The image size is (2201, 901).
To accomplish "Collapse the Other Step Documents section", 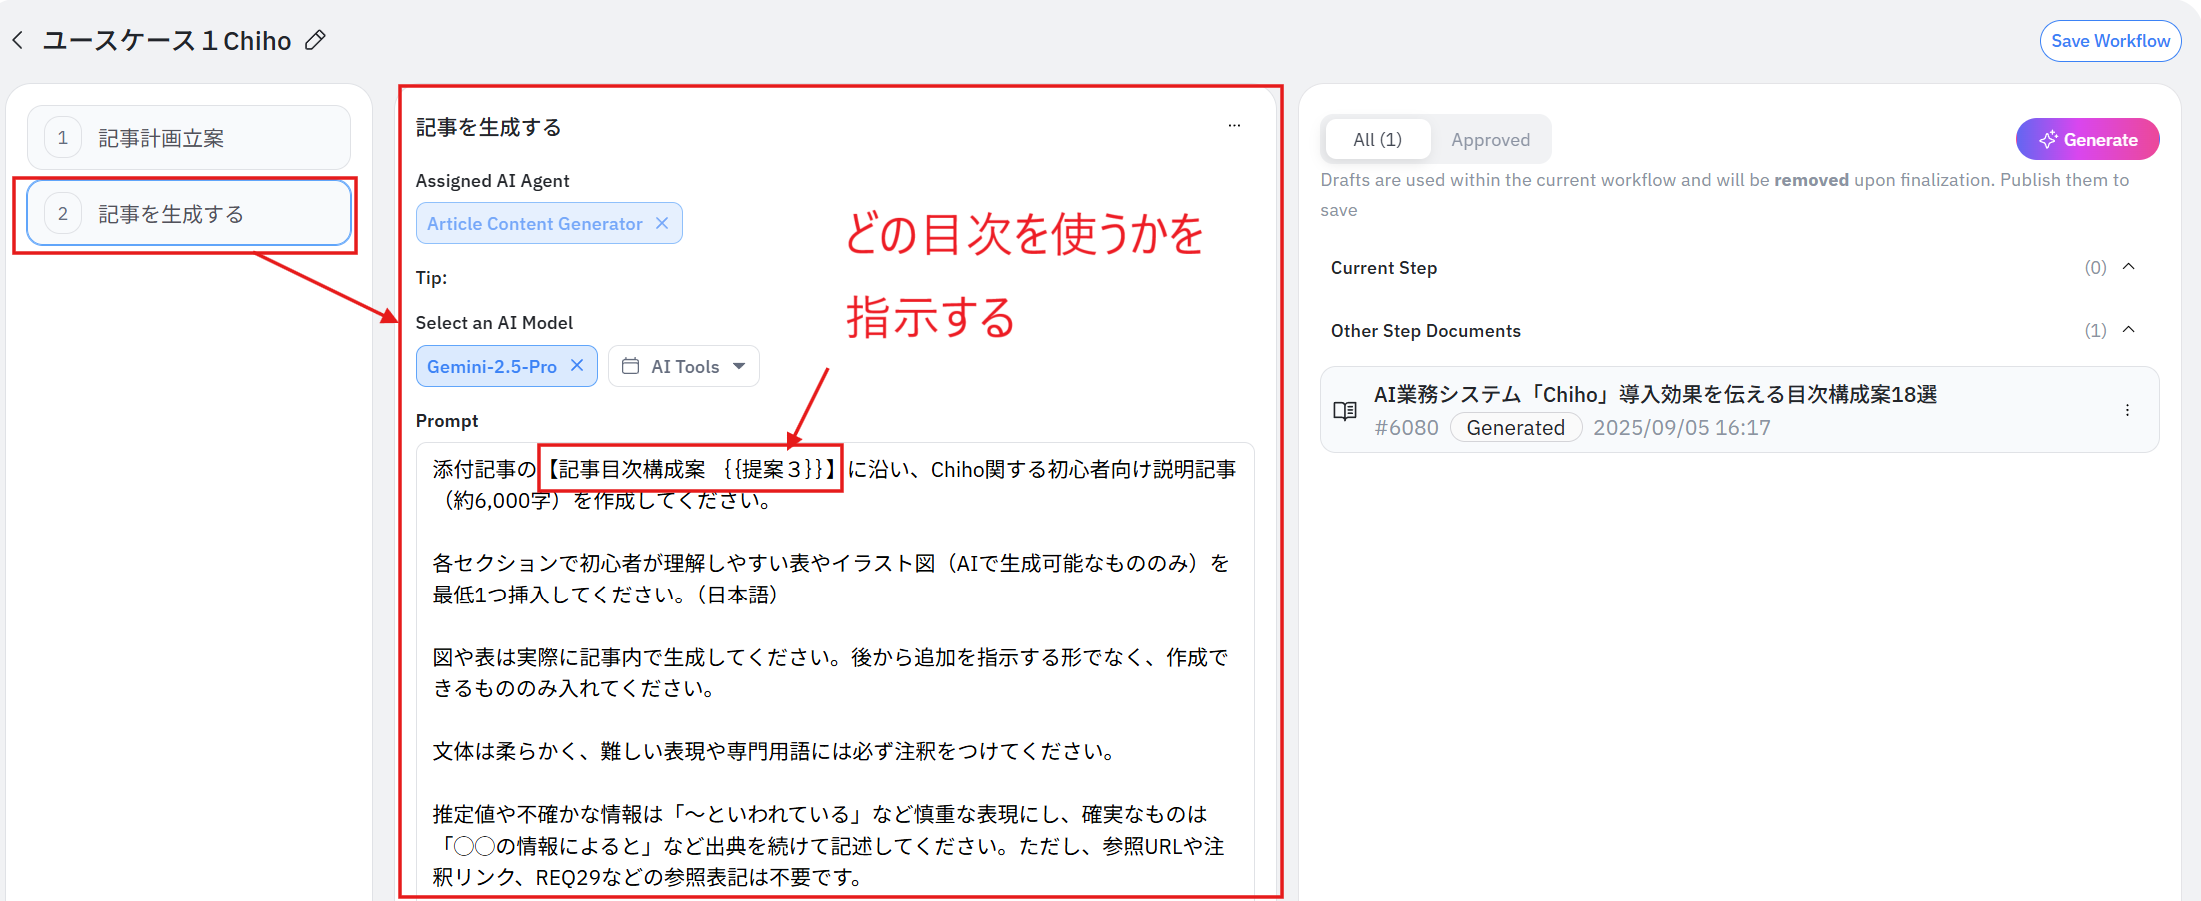I will pyautogui.click(x=2129, y=330).
